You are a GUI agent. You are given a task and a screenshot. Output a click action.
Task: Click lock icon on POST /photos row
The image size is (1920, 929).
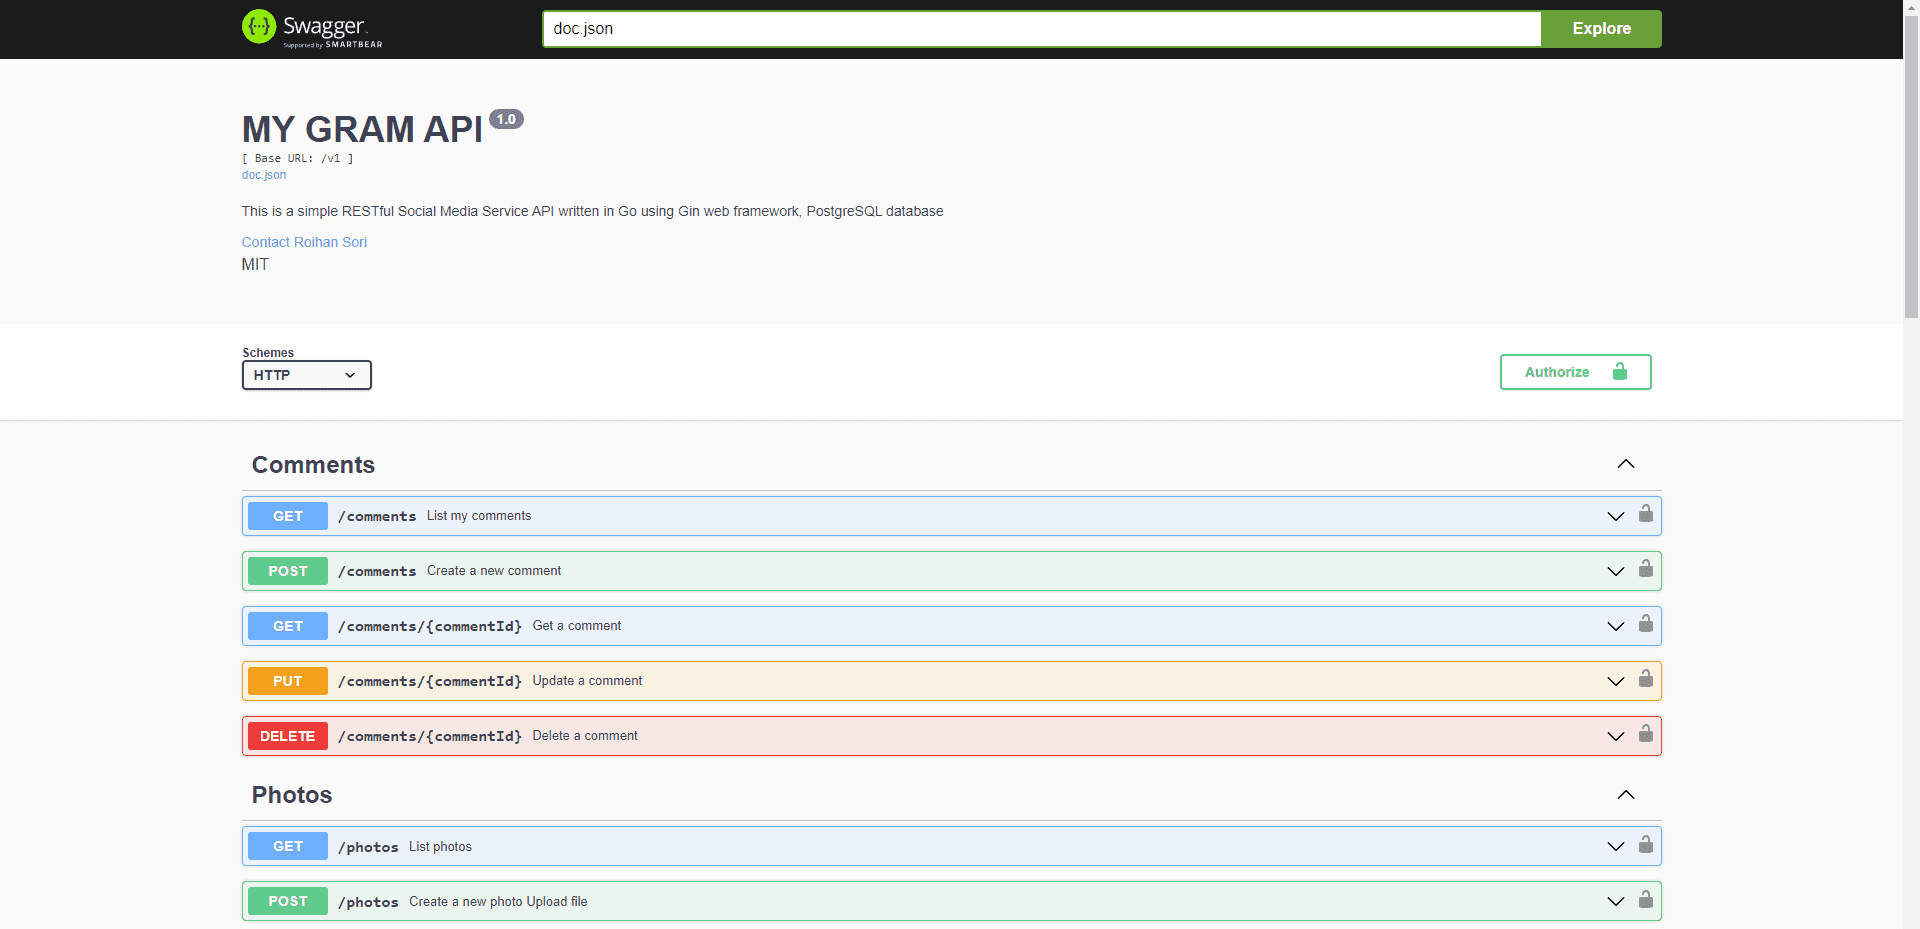tap(1645, 900)
